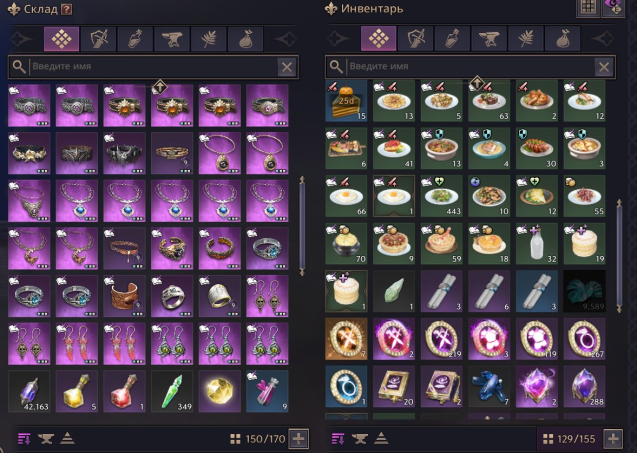Image resolution: width=637 pixels, height=453 pixels.
Task: Click the anvil icon at Инвентарь bottom bar
Action: (x=360, y=439)
